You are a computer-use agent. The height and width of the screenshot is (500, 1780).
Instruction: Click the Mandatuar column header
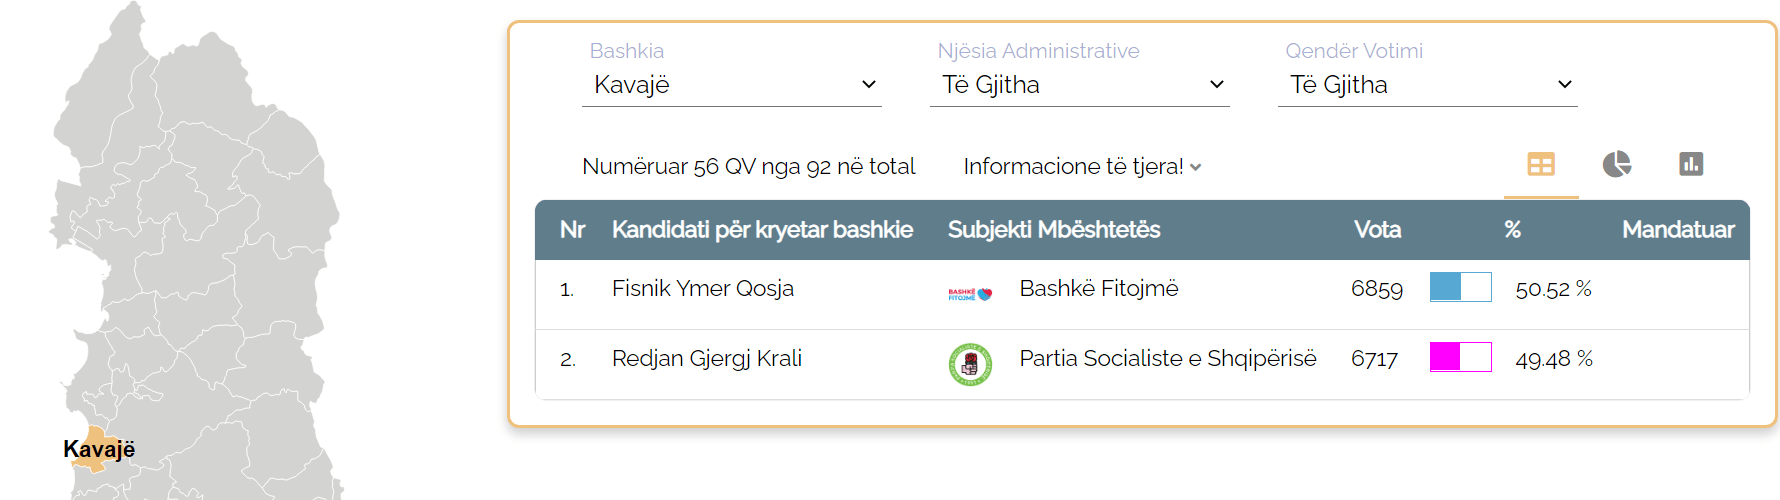coord(1678,230)
